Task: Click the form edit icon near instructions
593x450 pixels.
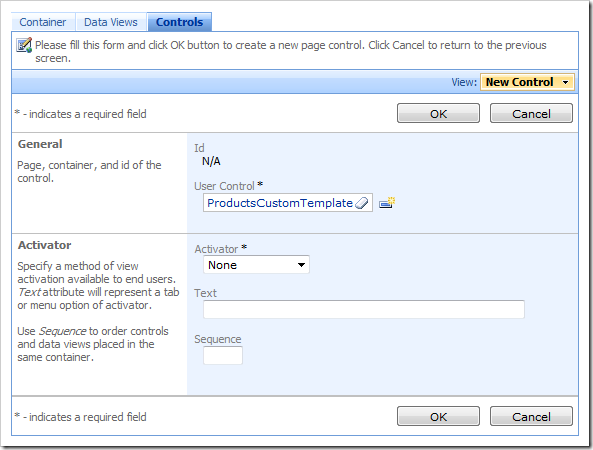Action: [24, 45]
